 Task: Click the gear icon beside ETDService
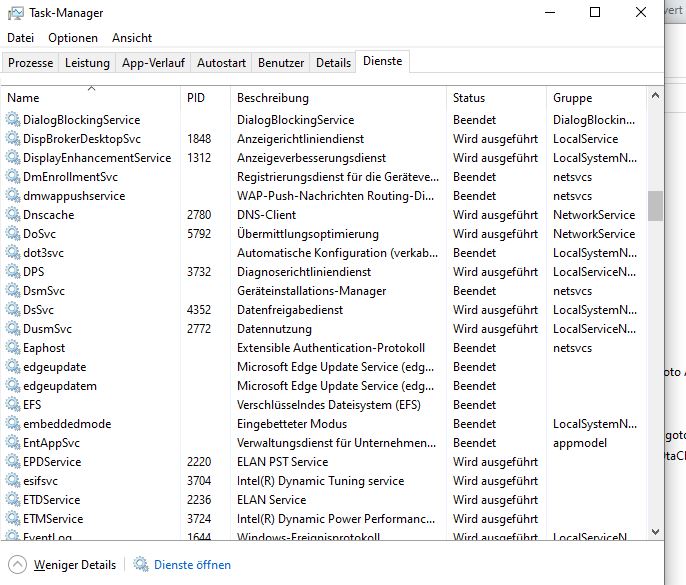[x=13, y=500]
